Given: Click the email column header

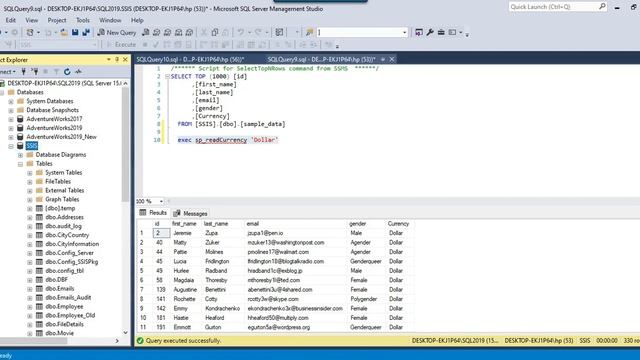Looking at the screenshot, I should point(296,224).
